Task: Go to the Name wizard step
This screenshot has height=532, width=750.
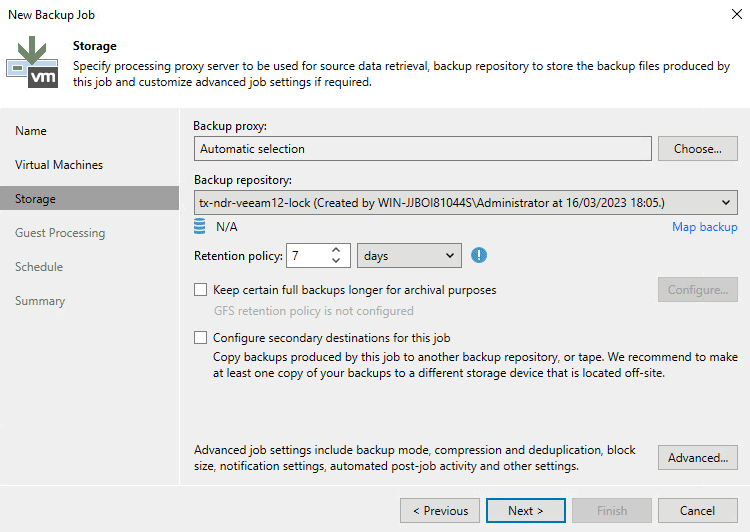Action: click(x=31, y=131)
